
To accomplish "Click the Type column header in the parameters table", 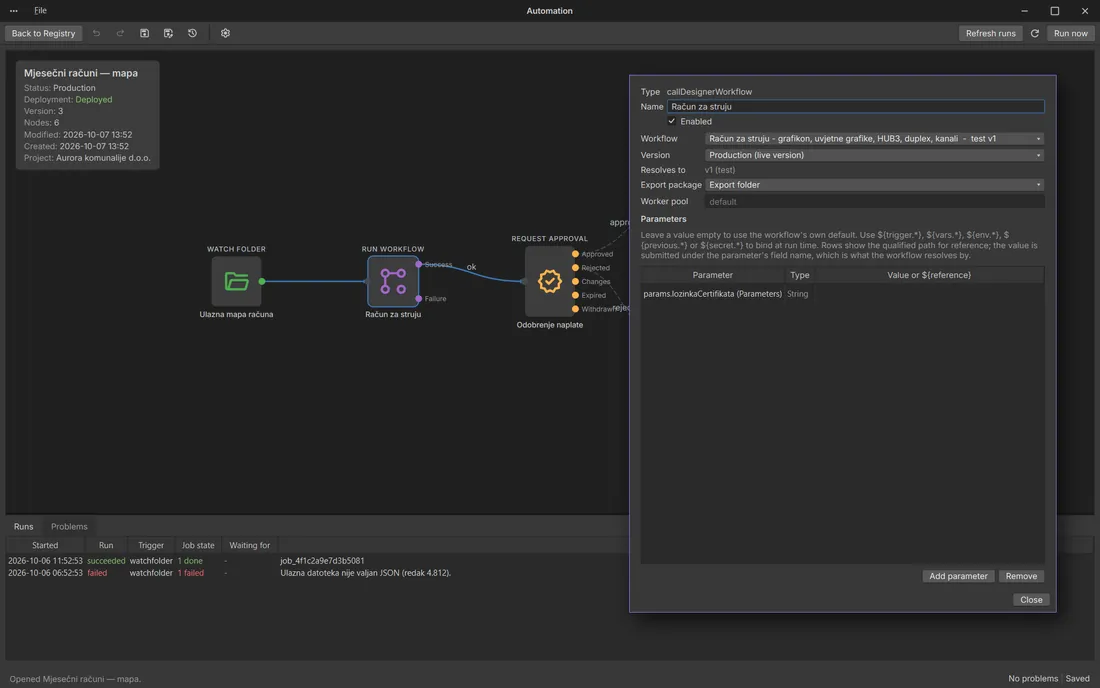I will [799, 275].
